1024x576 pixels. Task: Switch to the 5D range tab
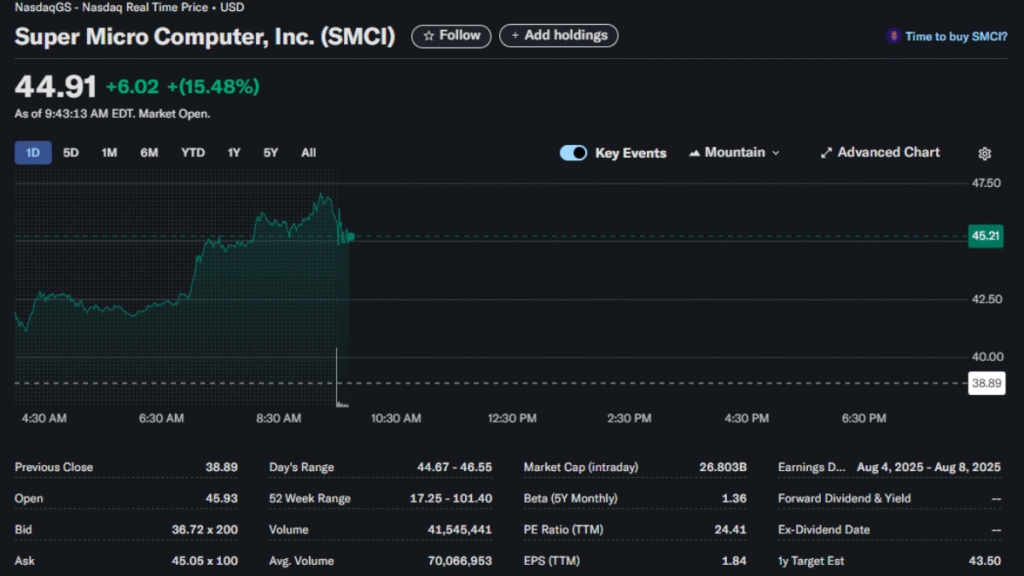click(71, 153)
